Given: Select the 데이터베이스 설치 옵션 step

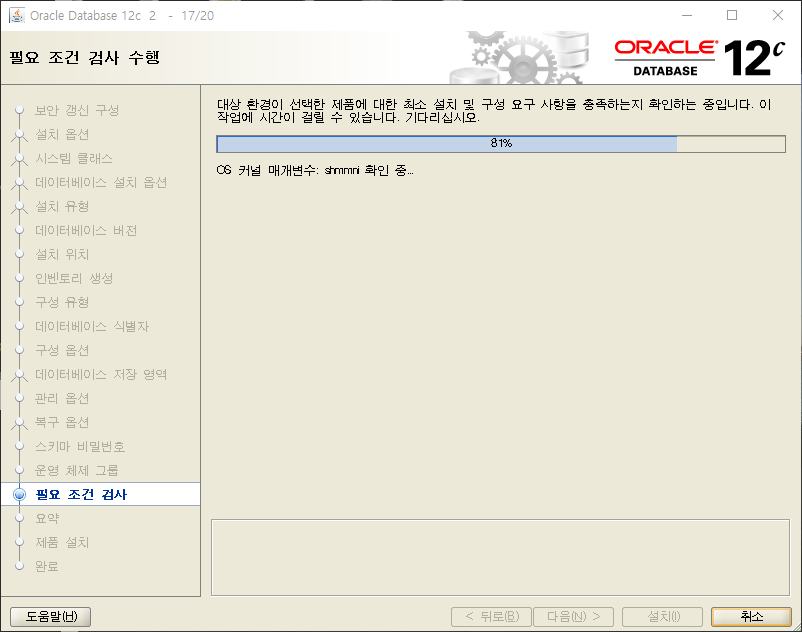Looking at the screenshot, I should coord(101,183).
